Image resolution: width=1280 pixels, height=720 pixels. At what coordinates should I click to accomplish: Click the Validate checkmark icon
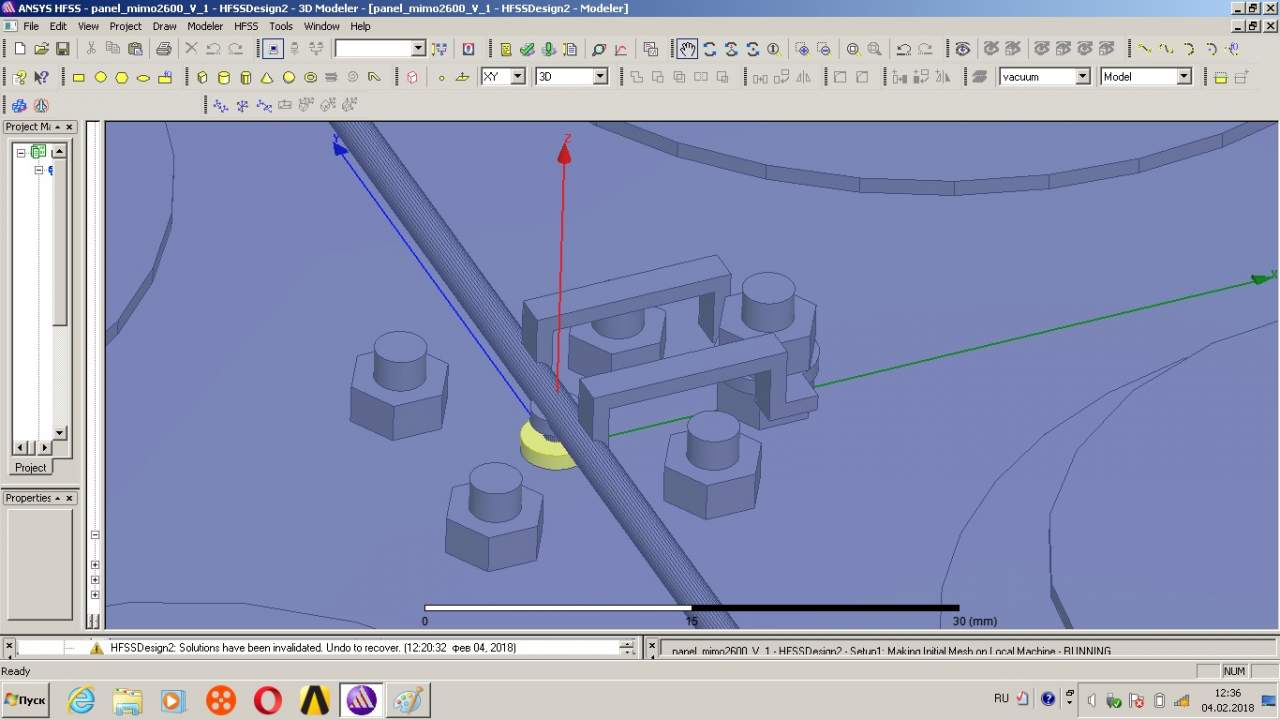click(527, 49)
